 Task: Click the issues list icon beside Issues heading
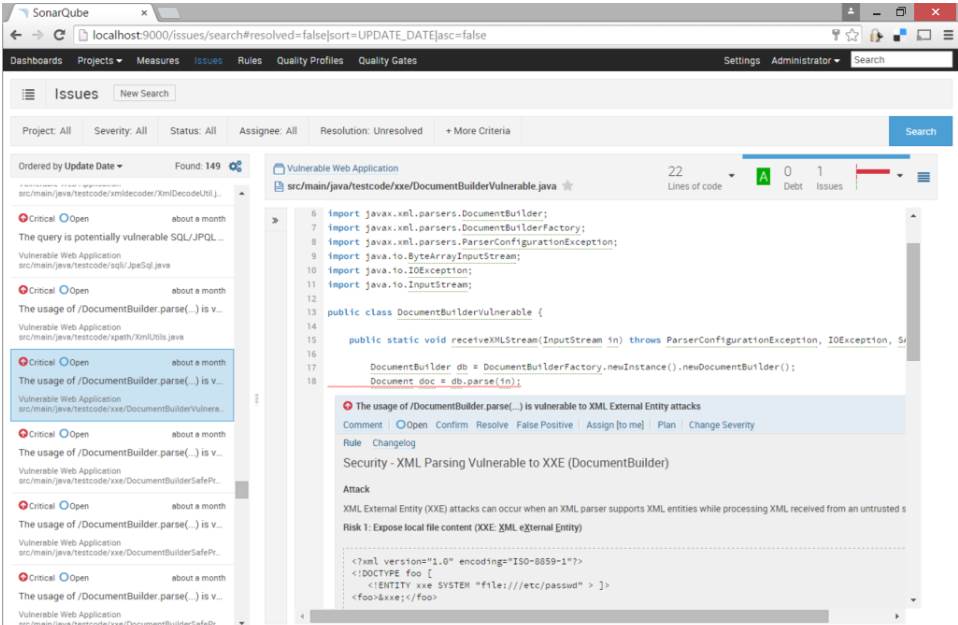tap(29, 94)
